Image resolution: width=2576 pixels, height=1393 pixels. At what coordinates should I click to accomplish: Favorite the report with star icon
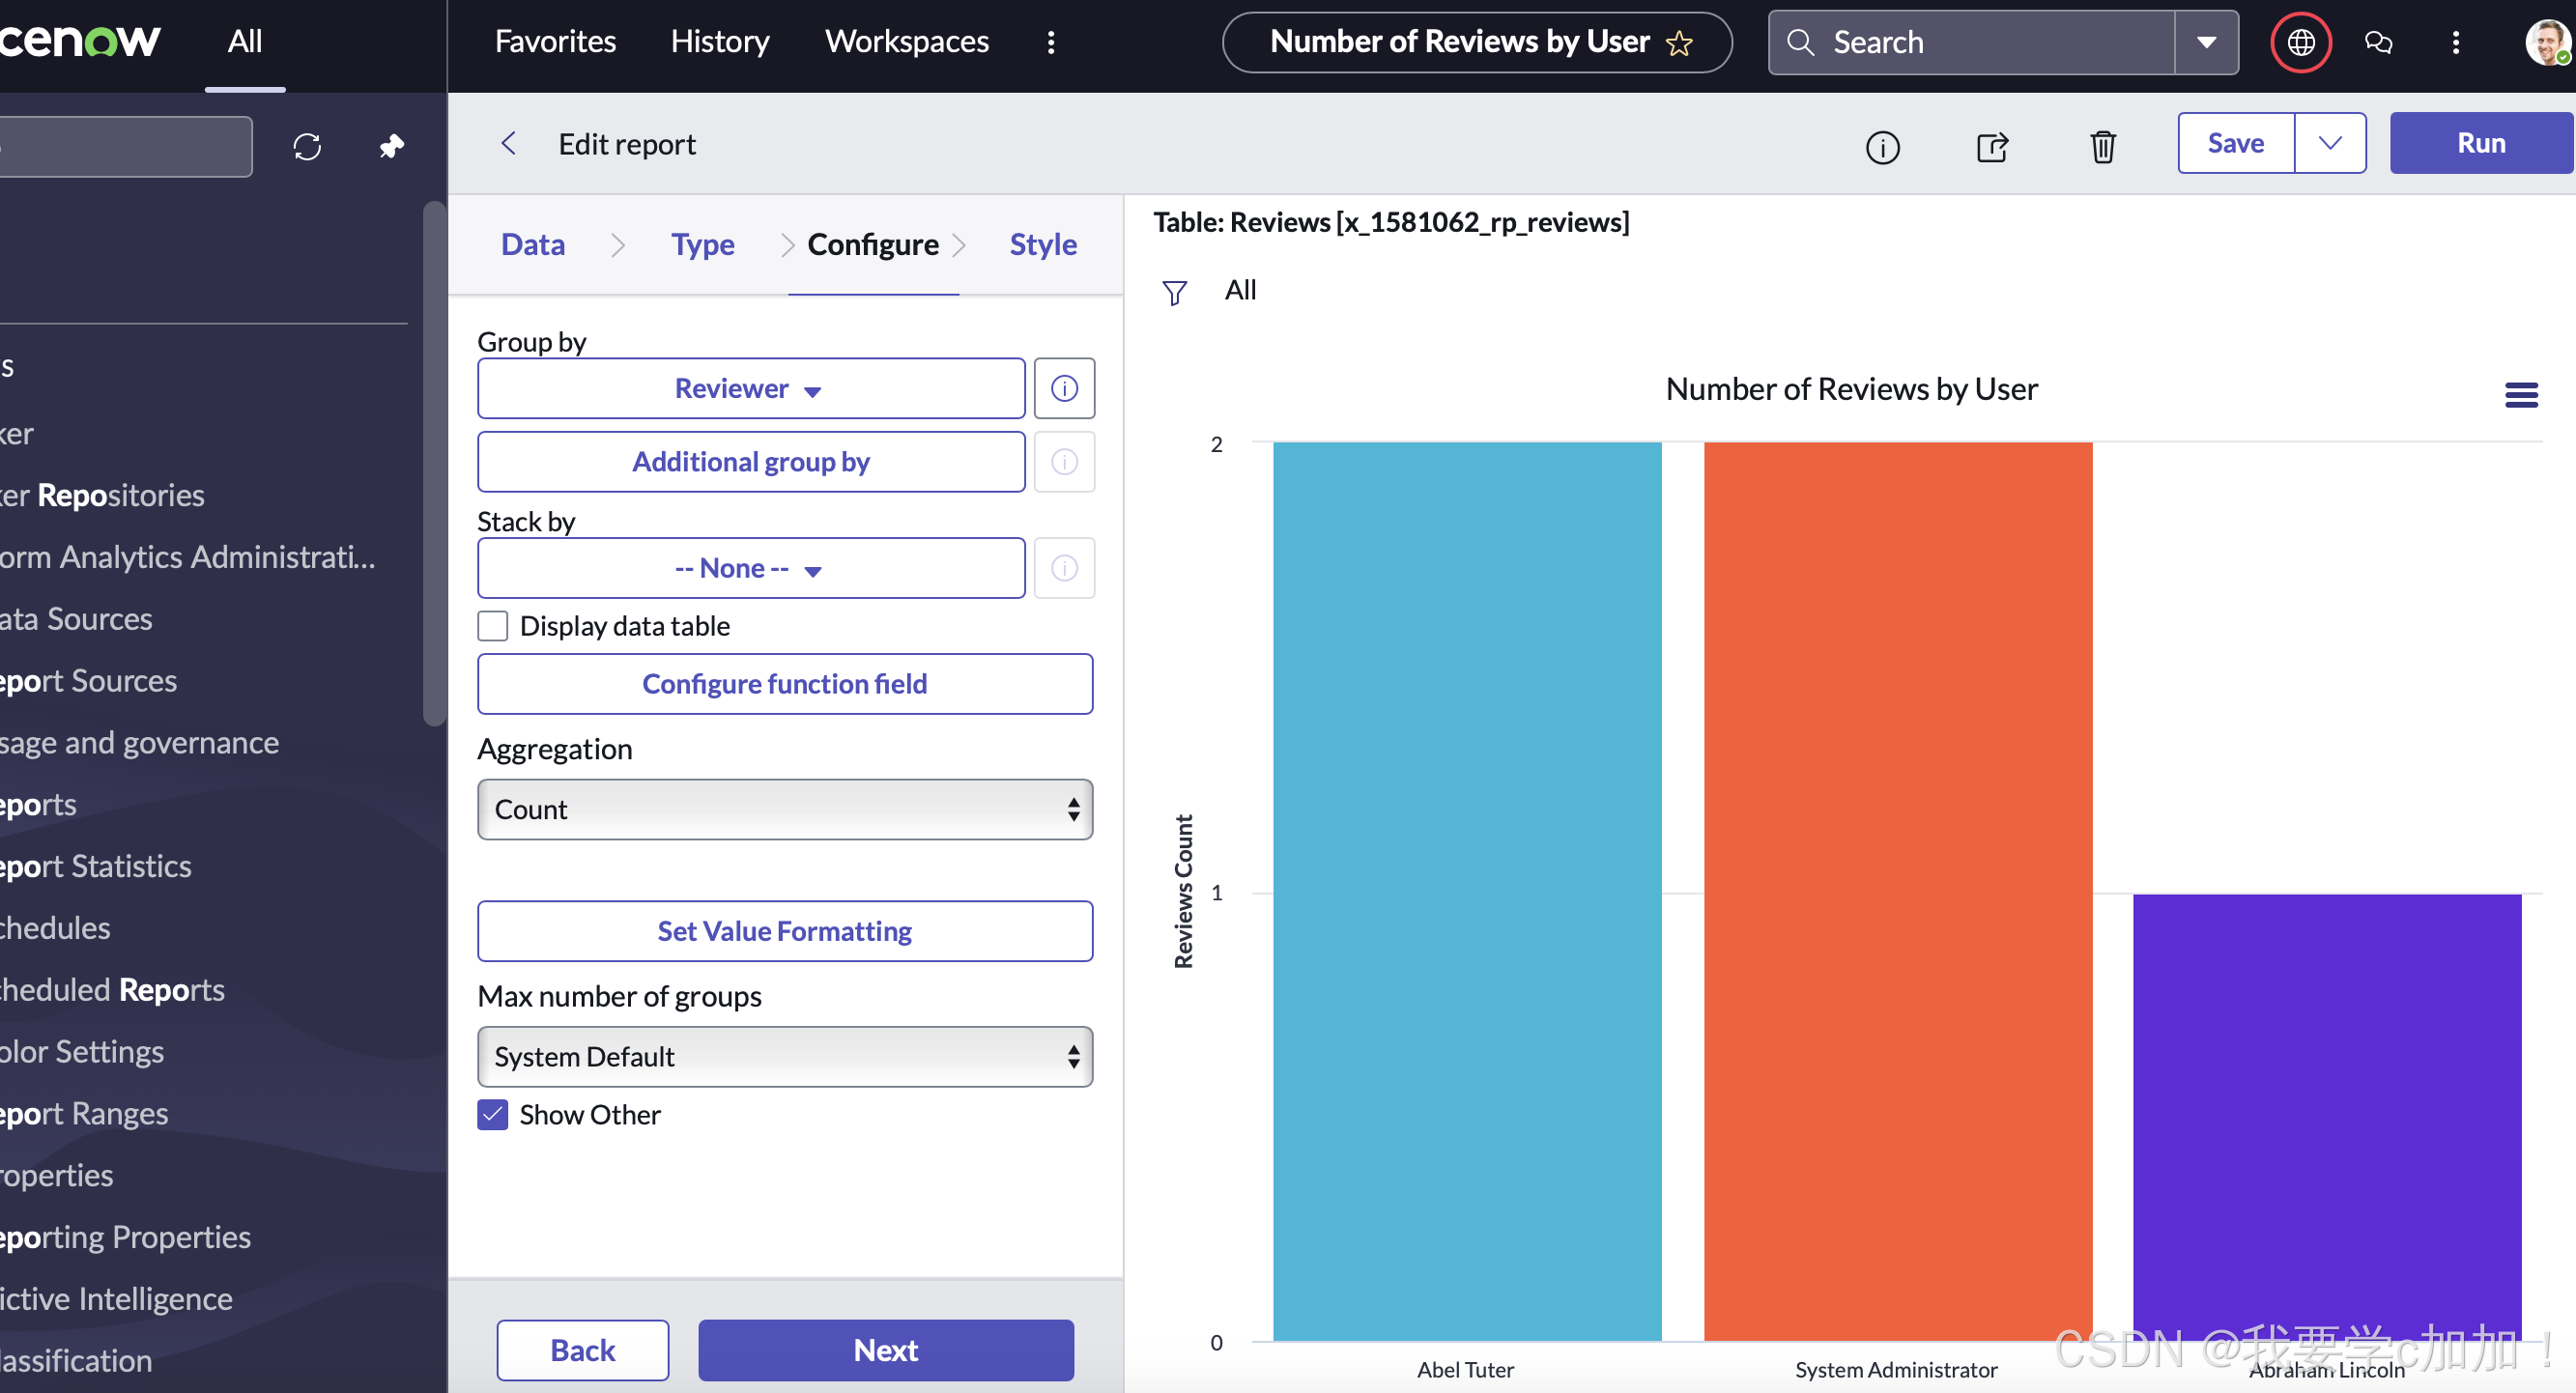(x=1680, y=43)
